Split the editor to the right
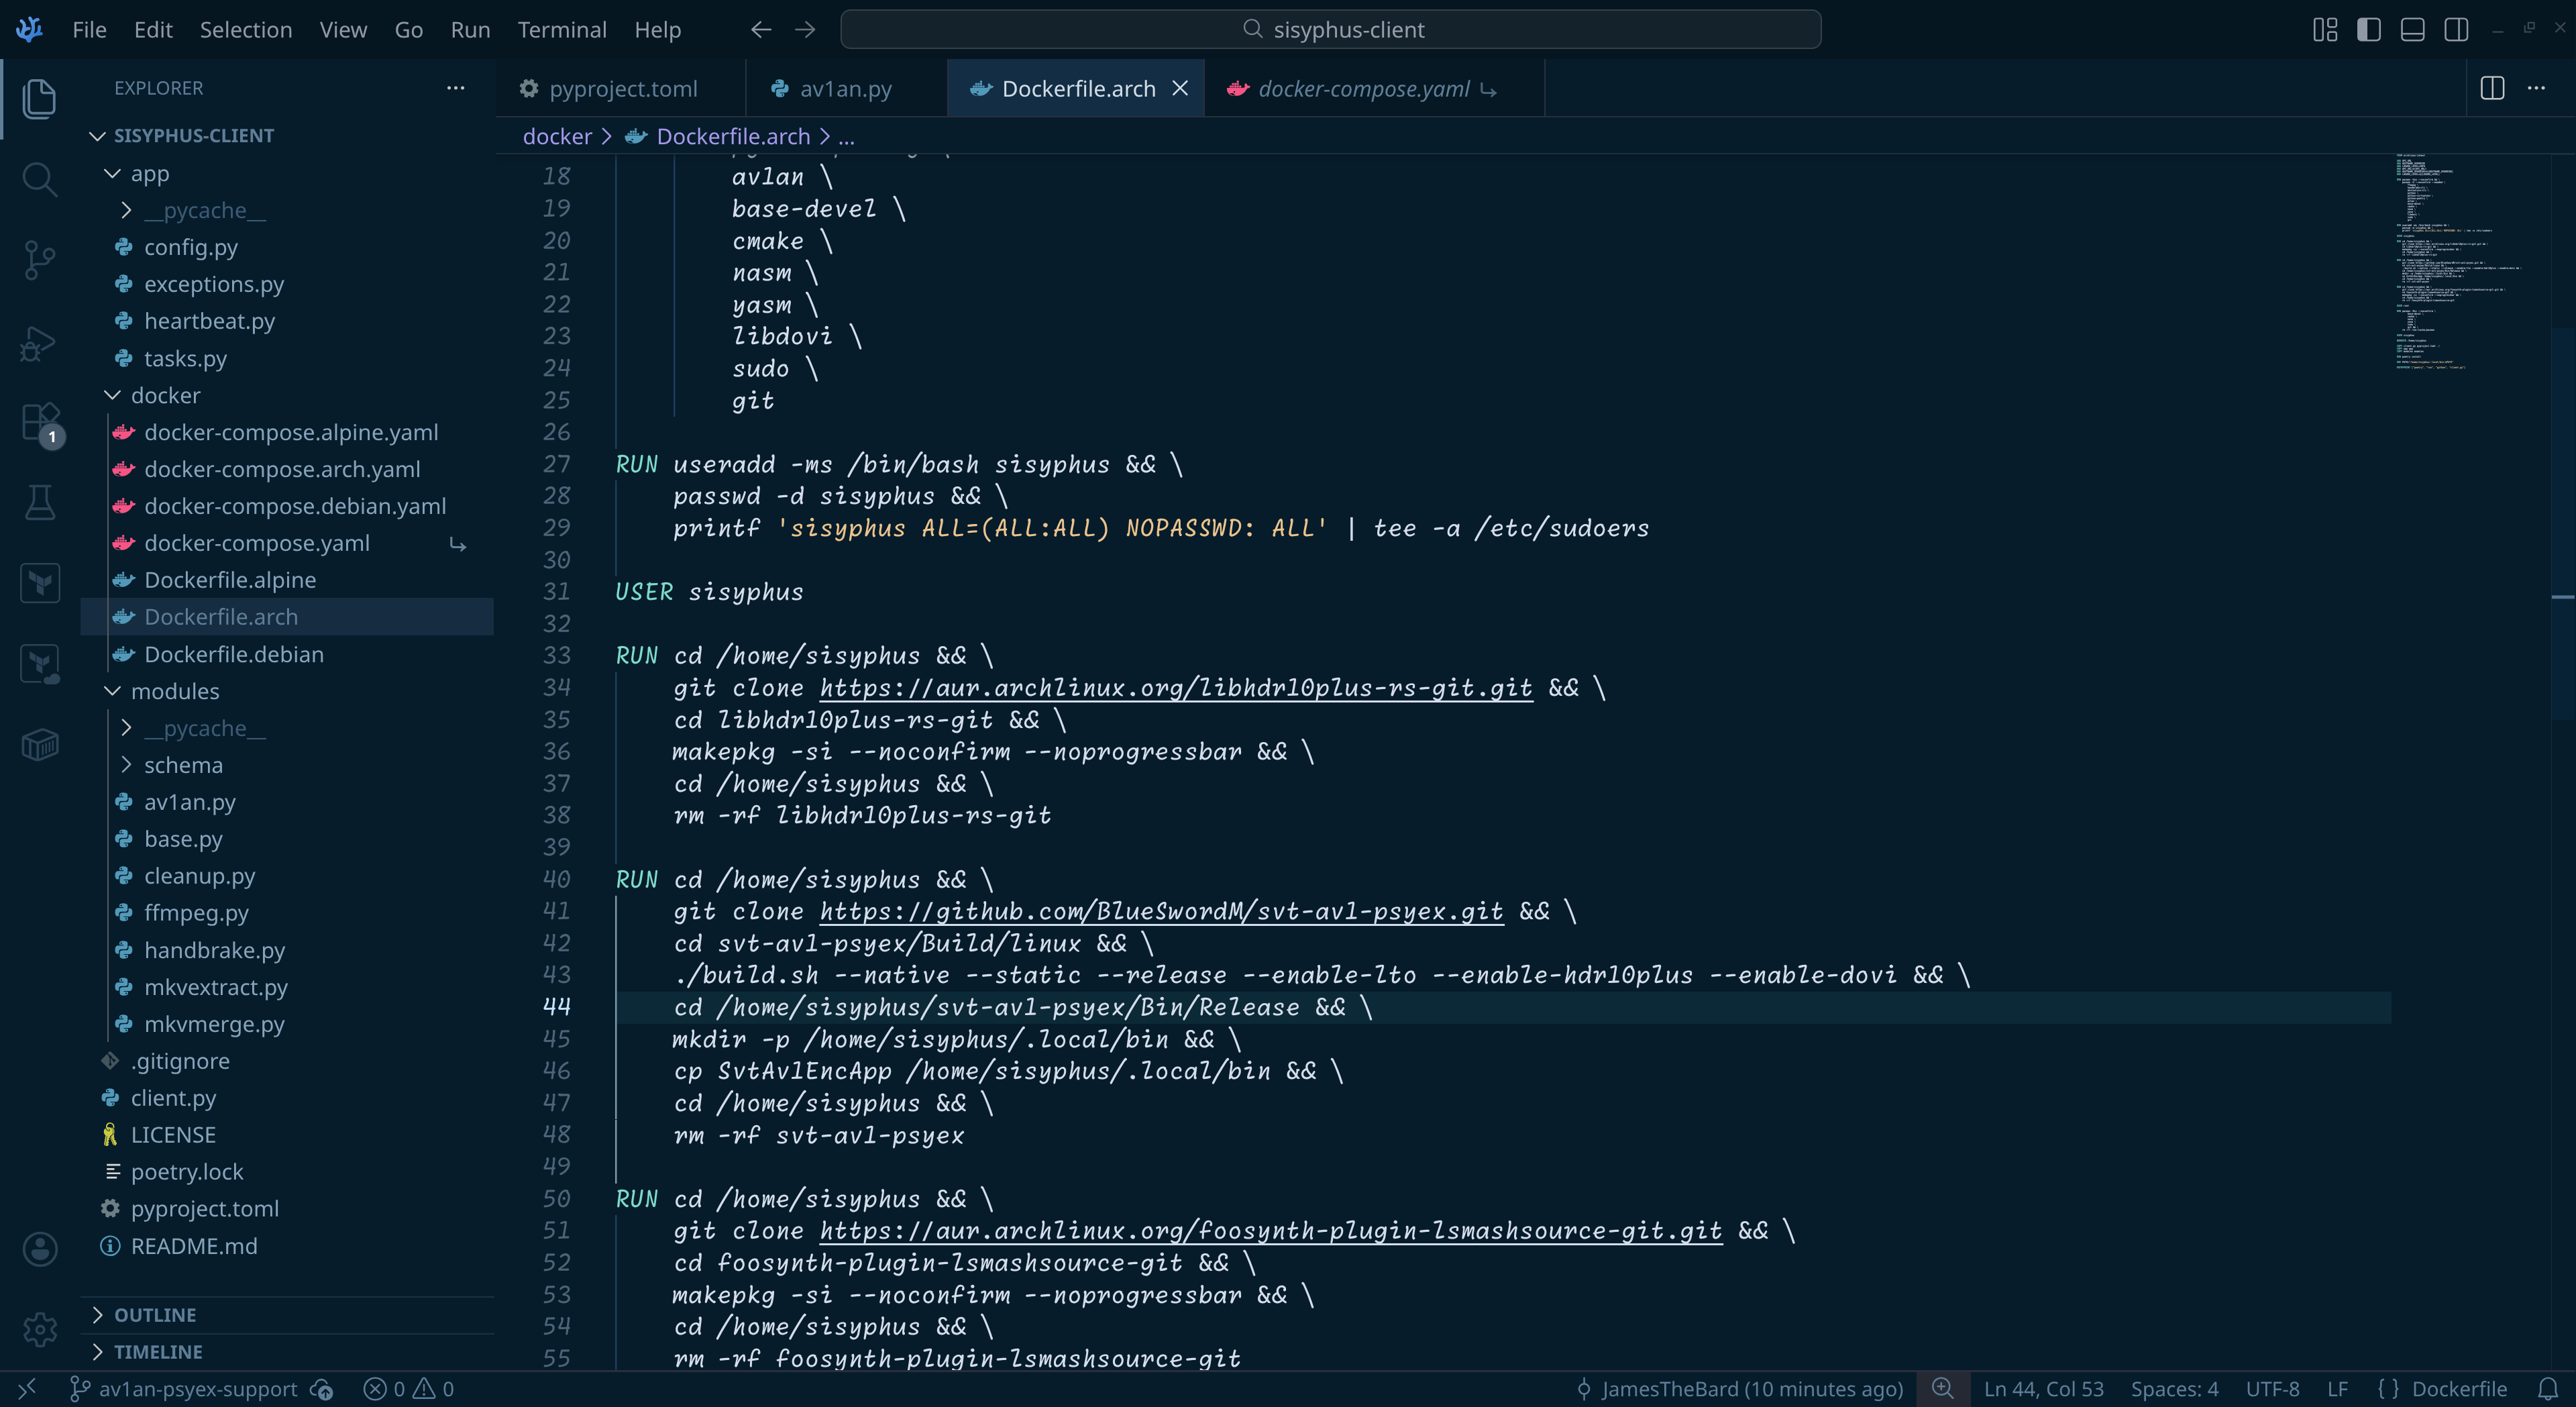The width and height of the screenshot is (2576, 1407). pos(2492,88)
